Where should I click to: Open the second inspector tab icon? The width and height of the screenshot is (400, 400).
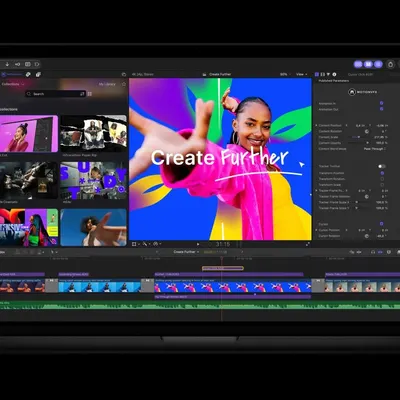[x=322, y=74]
